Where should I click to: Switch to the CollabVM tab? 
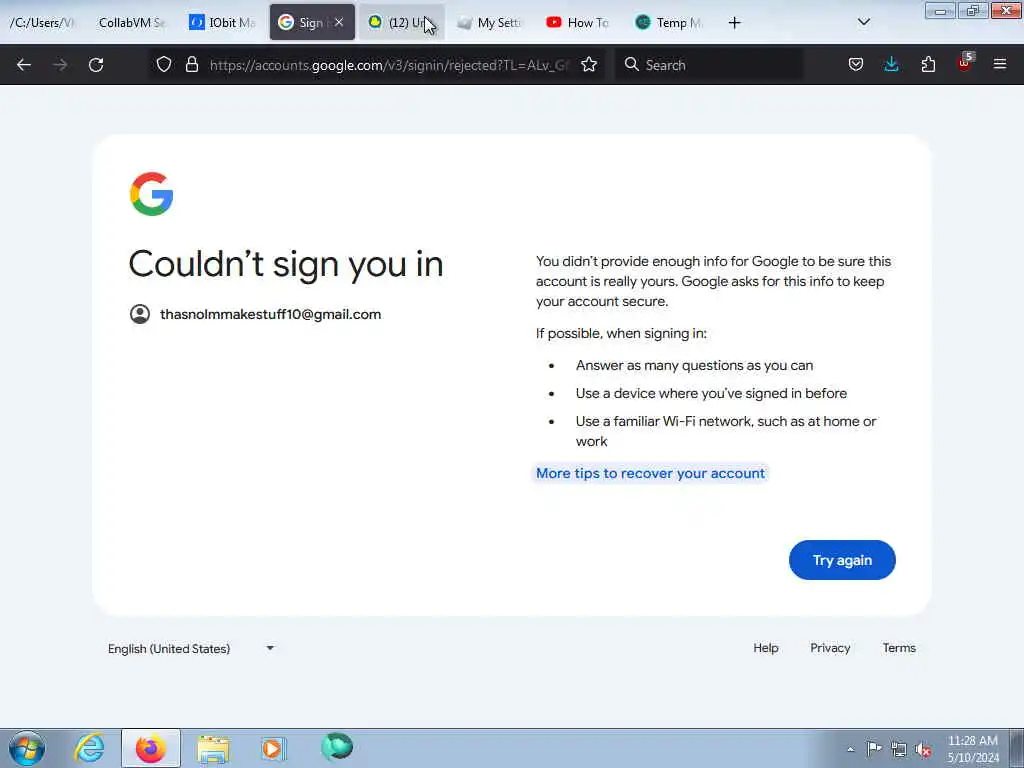(133, 22)
